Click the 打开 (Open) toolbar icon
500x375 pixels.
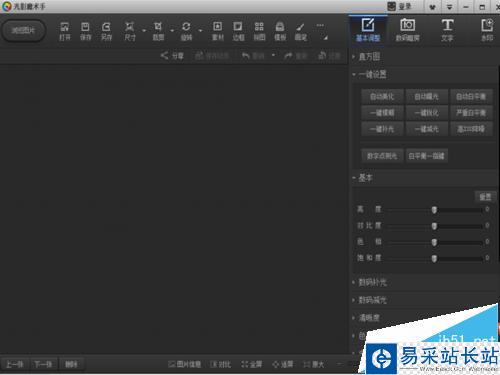65,31
